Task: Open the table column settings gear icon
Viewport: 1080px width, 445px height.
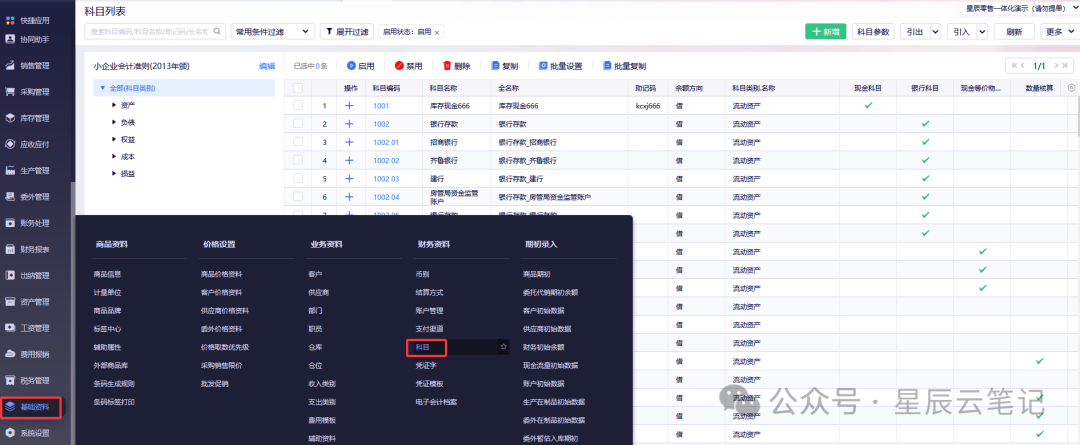Action: coord(1070,88)
